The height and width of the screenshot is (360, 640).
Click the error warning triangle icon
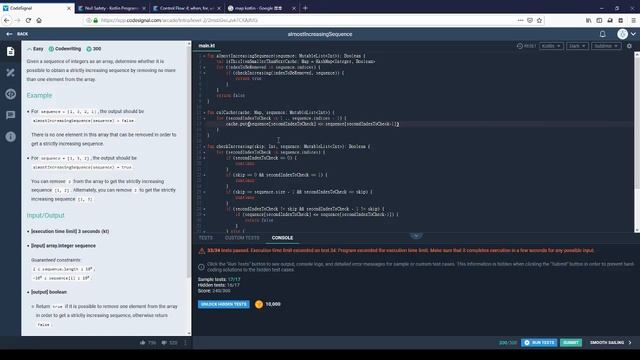202,251
